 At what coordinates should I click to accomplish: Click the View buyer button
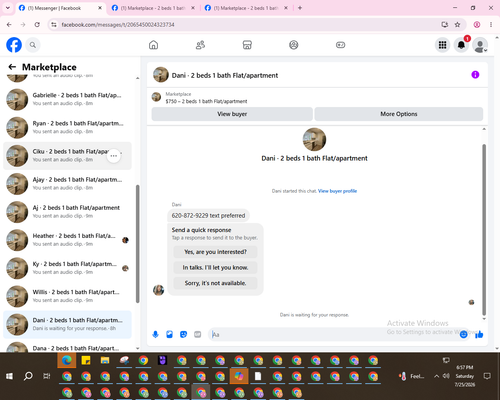pyautogui.click(x=232, y=114)
